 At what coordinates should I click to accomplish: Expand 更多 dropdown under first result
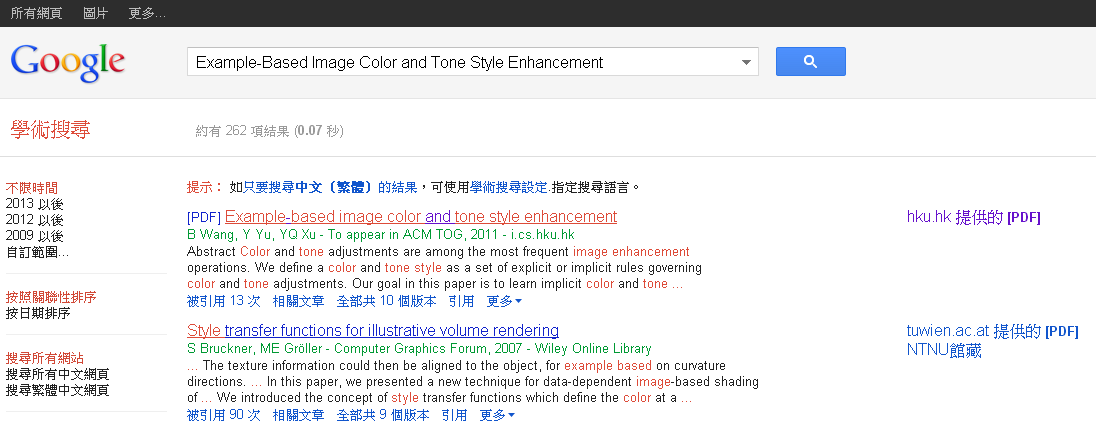click(x=503, y=301)
